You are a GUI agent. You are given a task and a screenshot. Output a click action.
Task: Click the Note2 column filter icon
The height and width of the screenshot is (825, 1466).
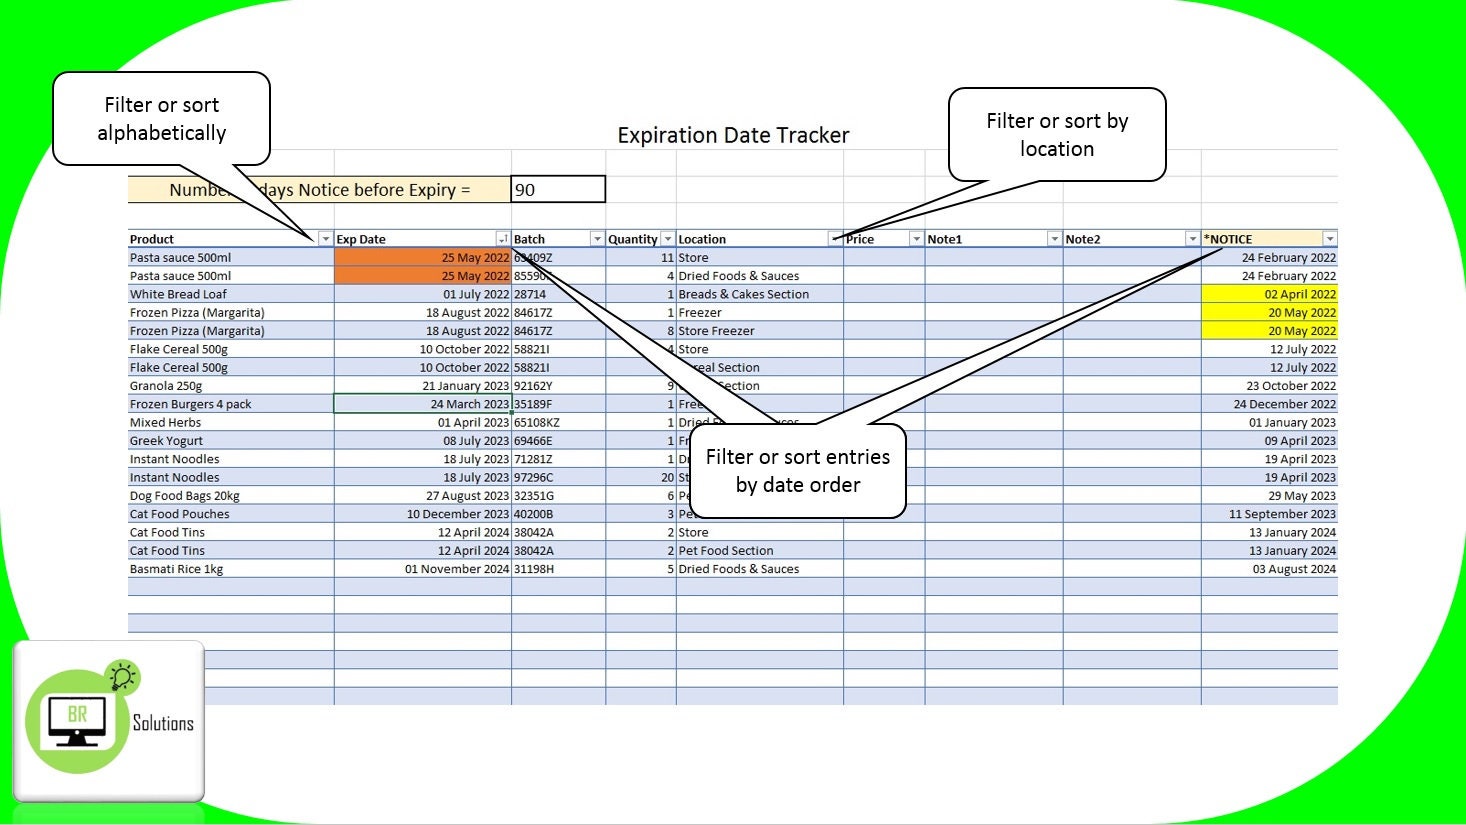tap(1191, 238)
